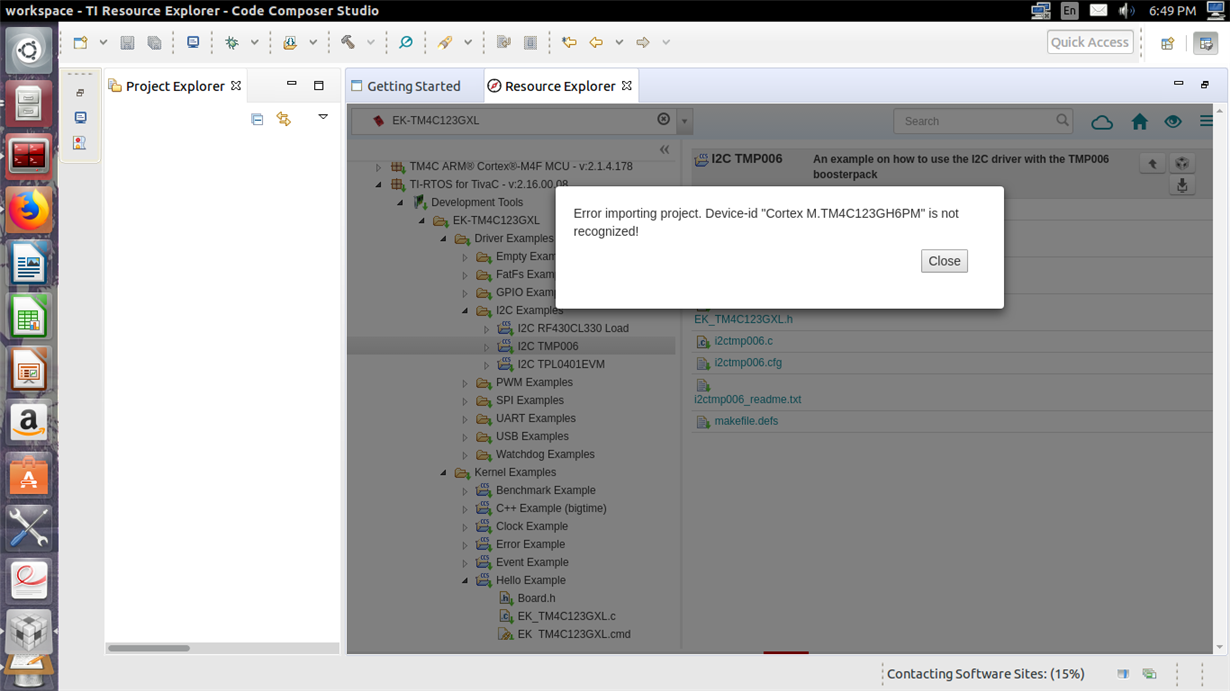Select I2C TPL0401EVM example
Viewport: 1230px width, 691px height.
pos(561,364)
